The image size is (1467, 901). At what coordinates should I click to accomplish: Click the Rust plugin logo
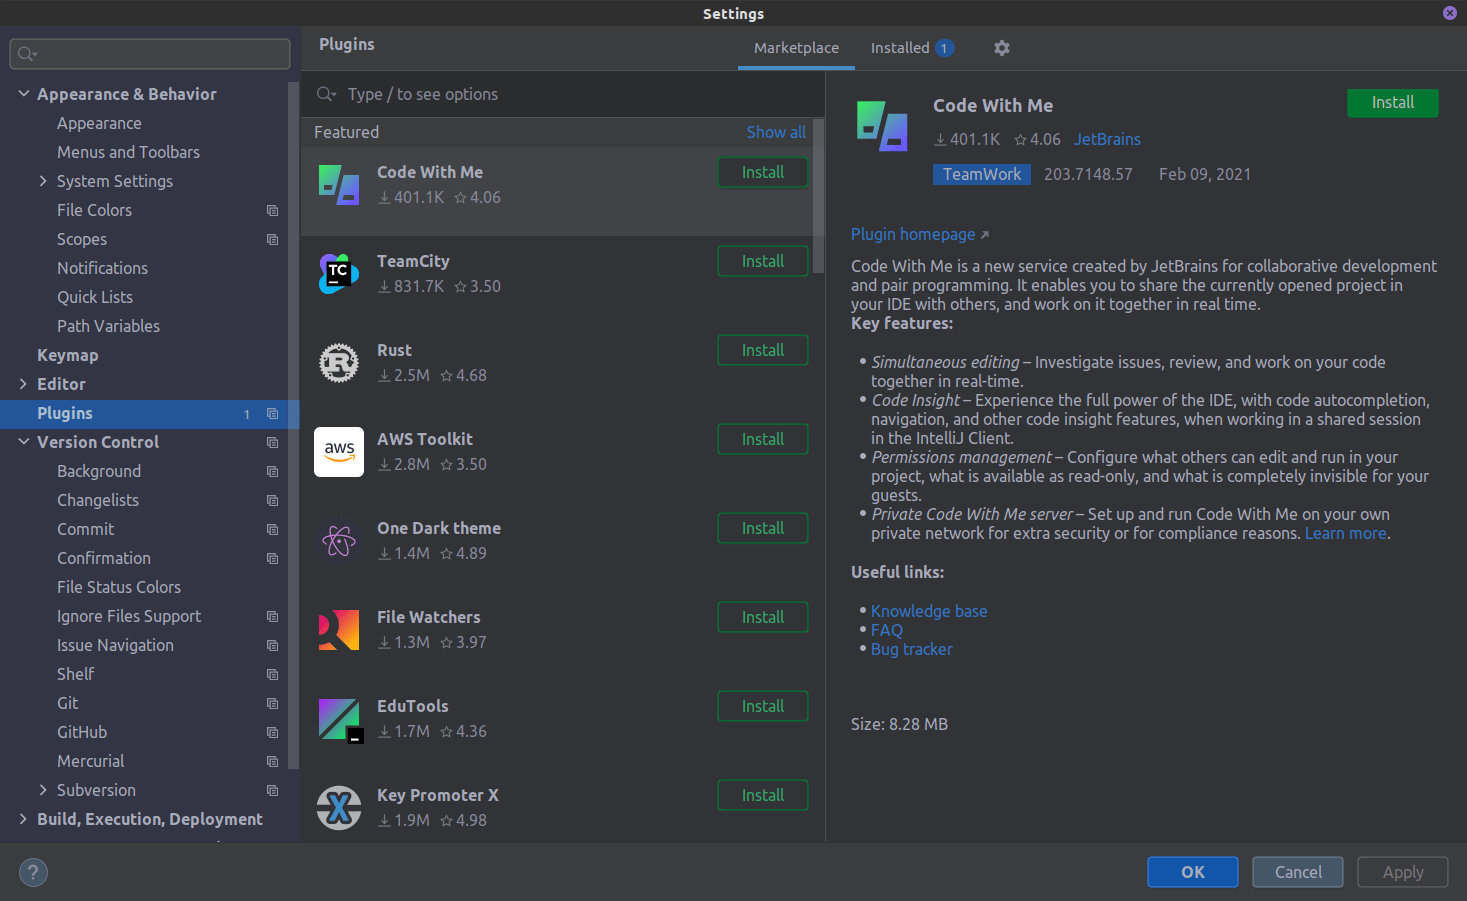coord(339,362)
